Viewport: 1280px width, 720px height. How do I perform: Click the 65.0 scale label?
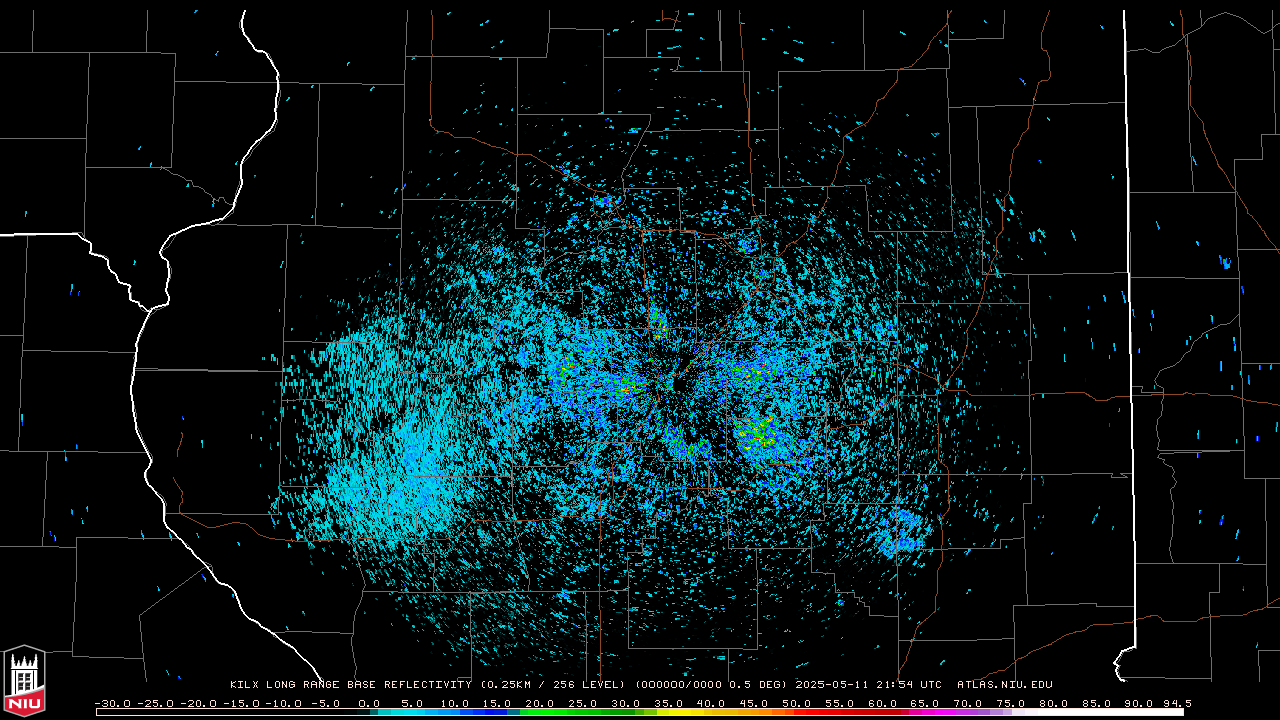click(x=925, y=703)
